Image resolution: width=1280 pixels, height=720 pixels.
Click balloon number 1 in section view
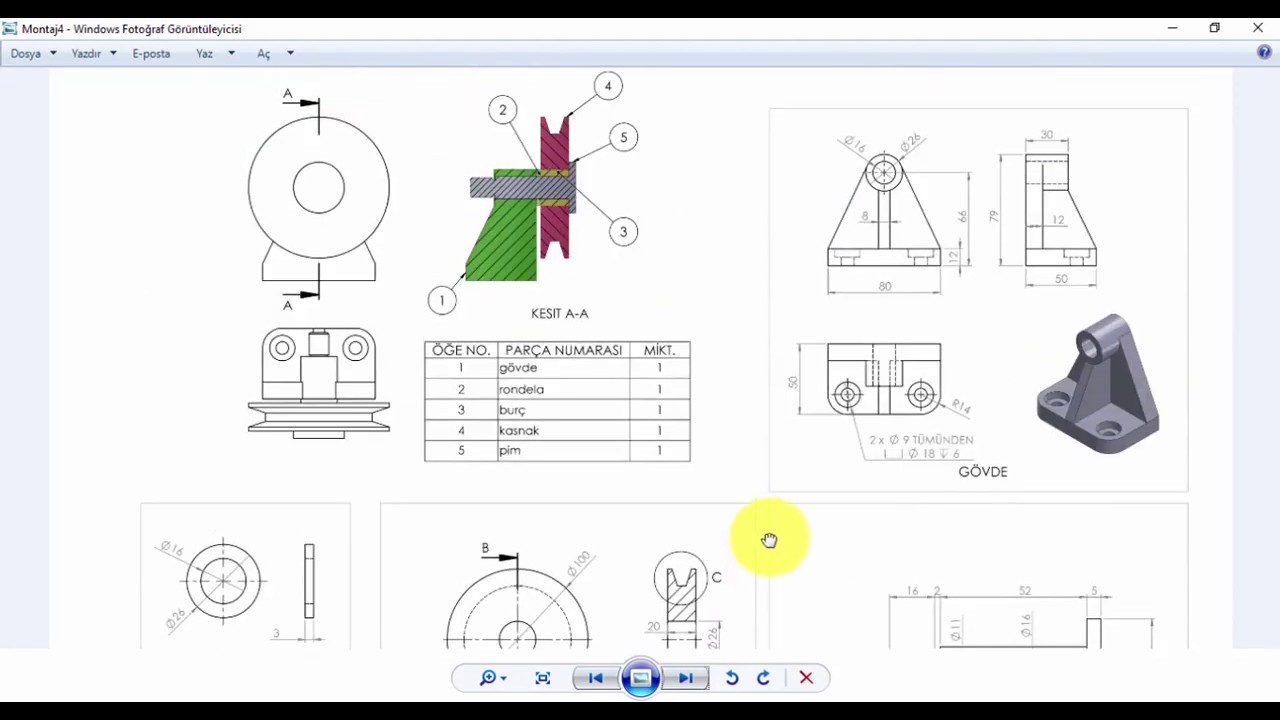[441, 300]
